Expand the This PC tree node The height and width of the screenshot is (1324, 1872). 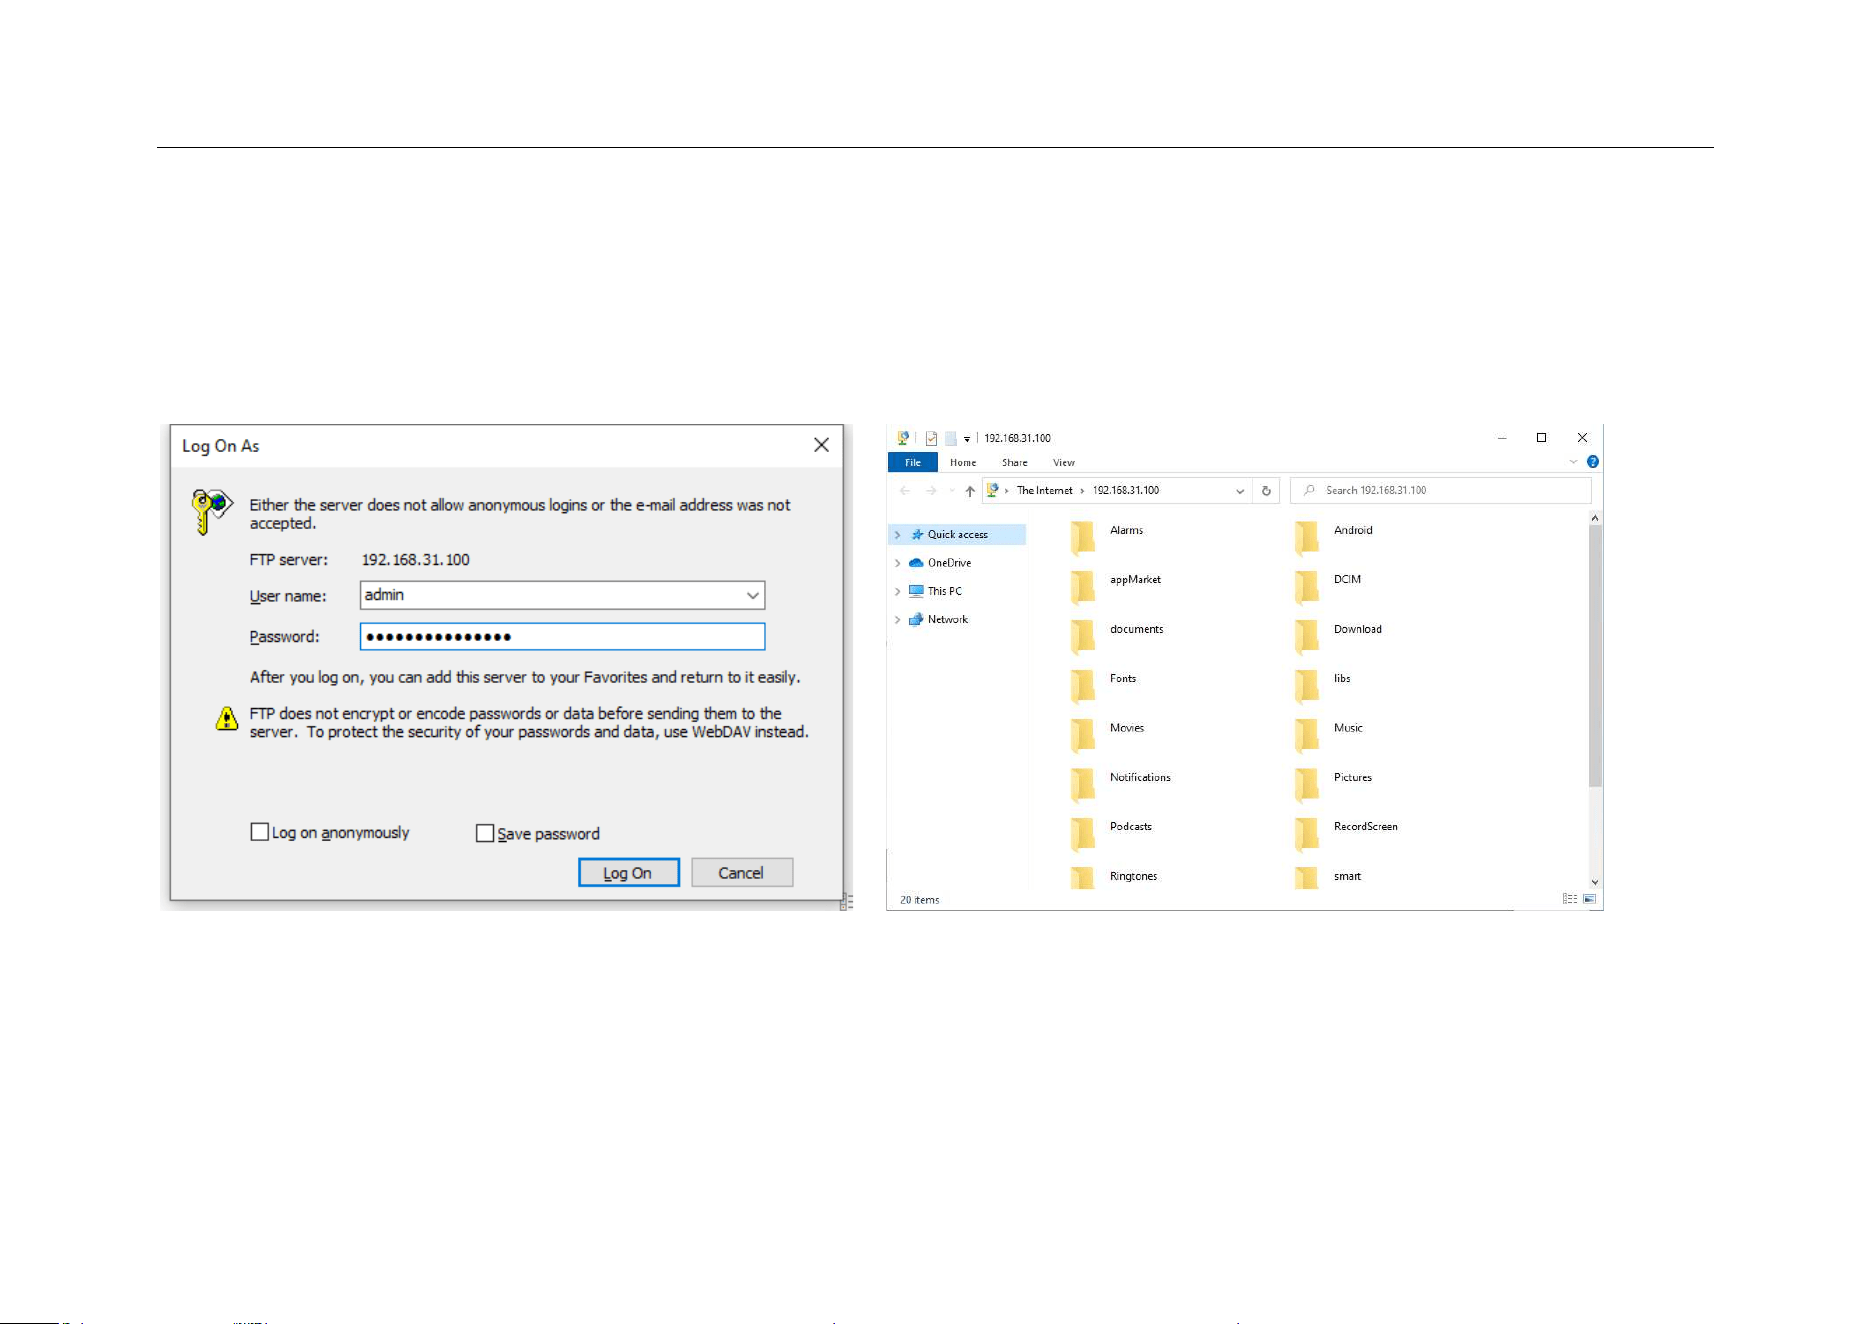tap(897, 592)
